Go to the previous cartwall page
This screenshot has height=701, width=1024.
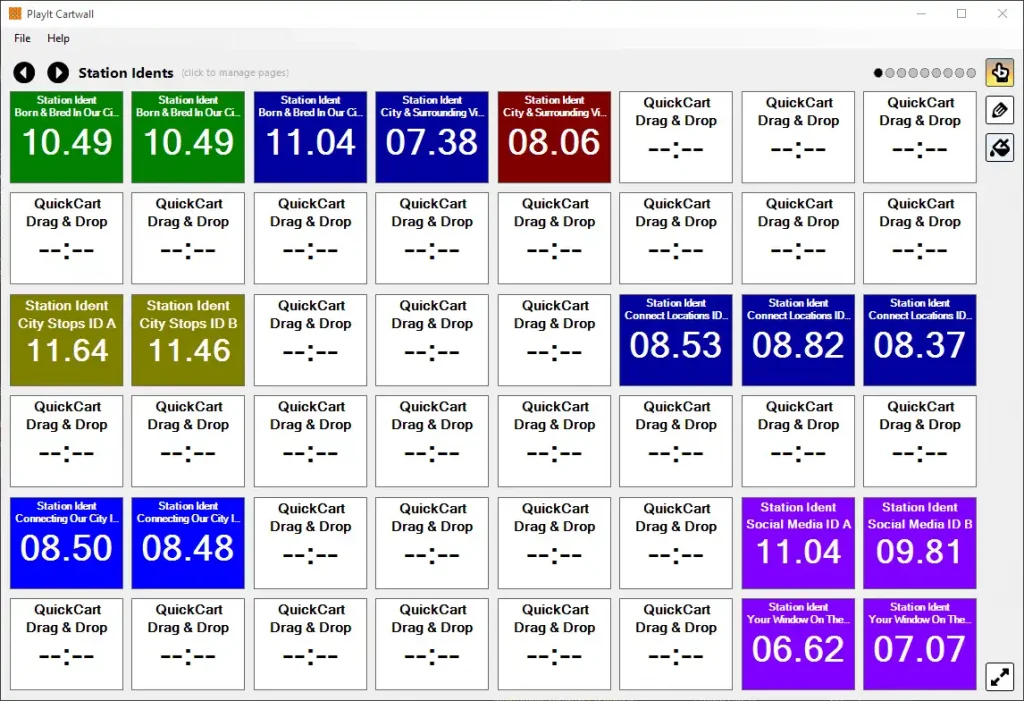pyautogui.click(x=24, y=72)
